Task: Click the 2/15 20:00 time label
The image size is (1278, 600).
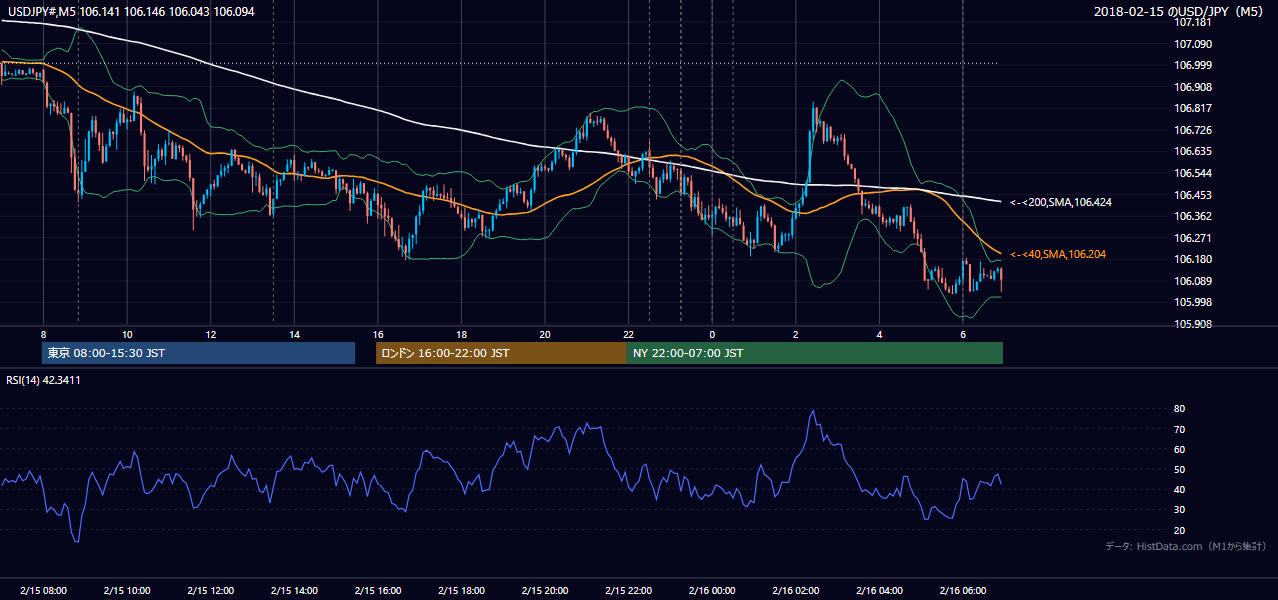Action: tap(545, 591)
